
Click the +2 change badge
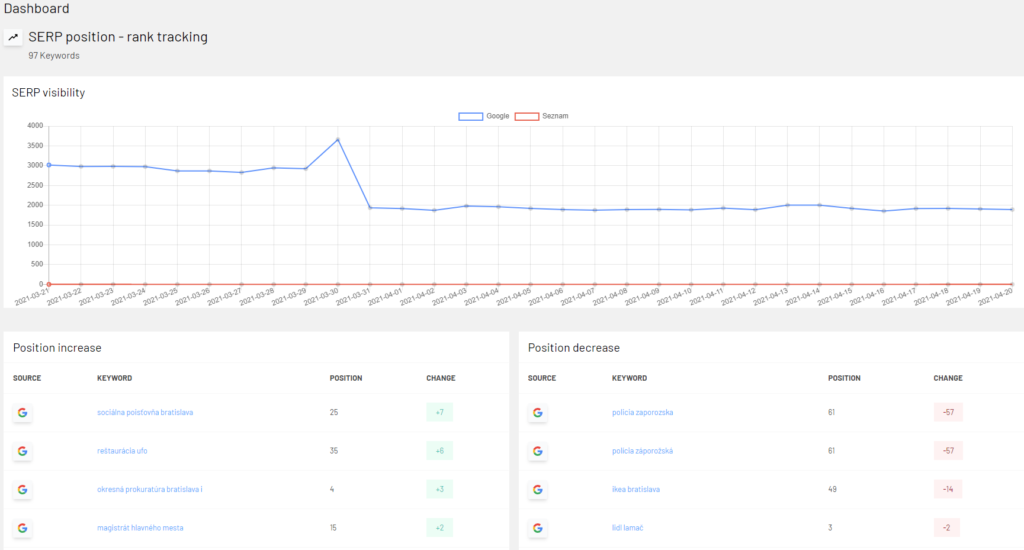(440, 528)
